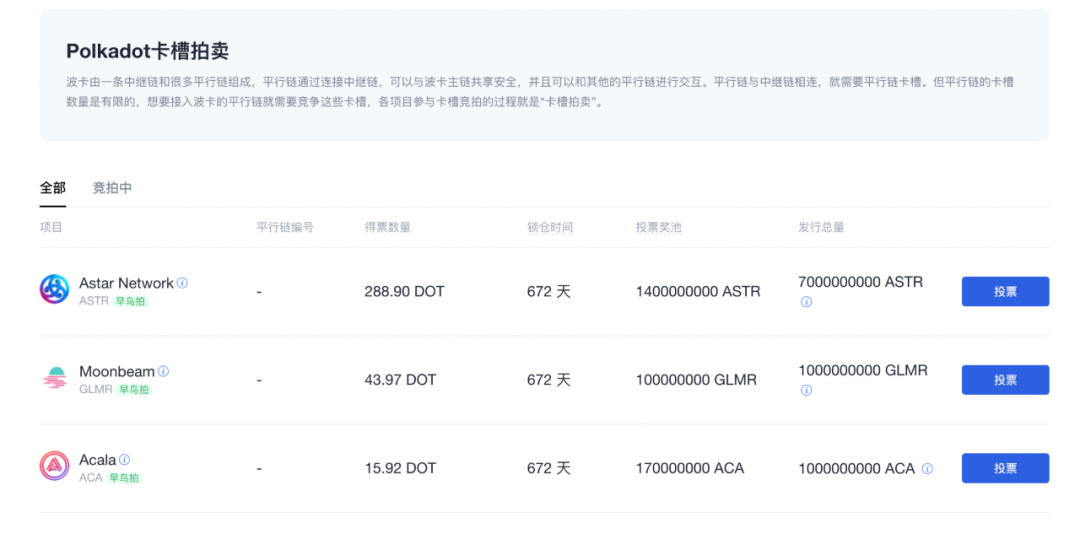The height and width of the screenshot is (534, 1080).
Task: Click the 项目 column header
Action: [x=51, y=227]
